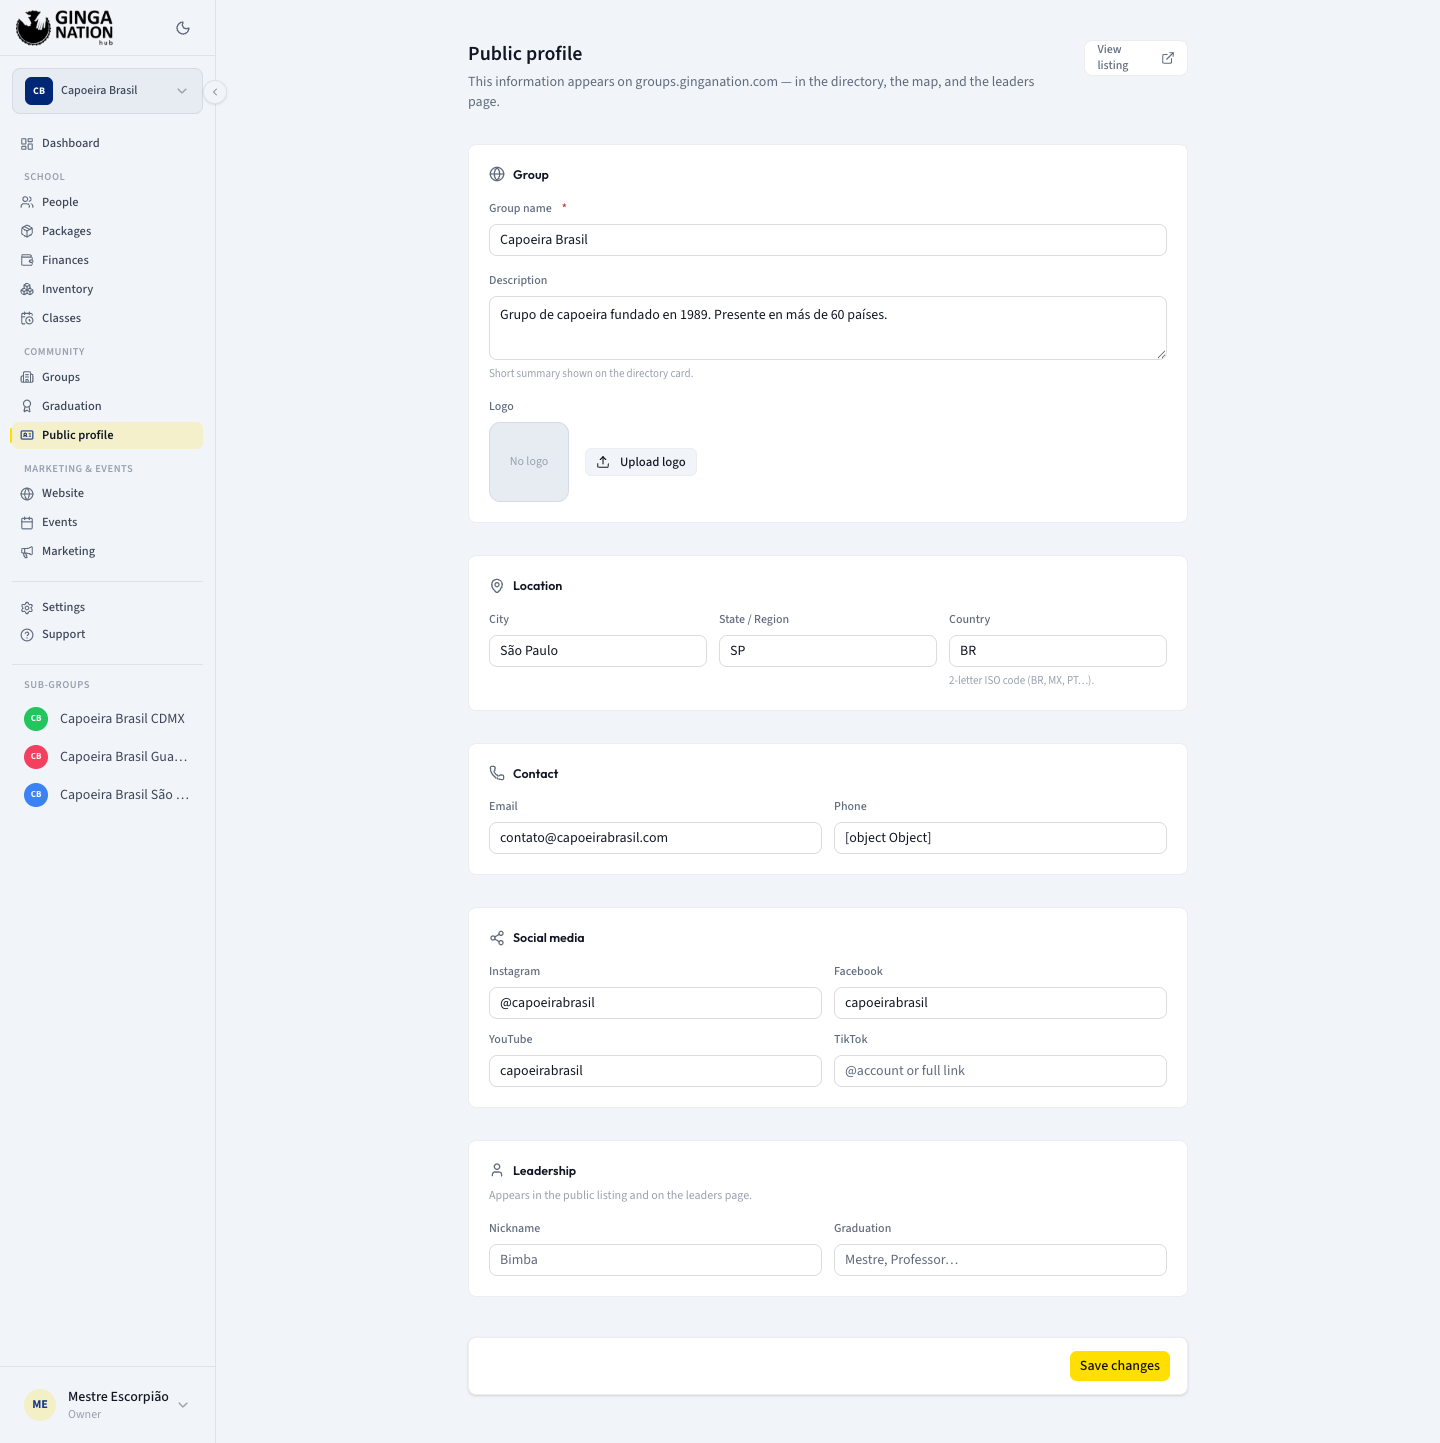Open the Events menu item
Viewport: 1440px width, 1443px height.
[x=107, y=522]
